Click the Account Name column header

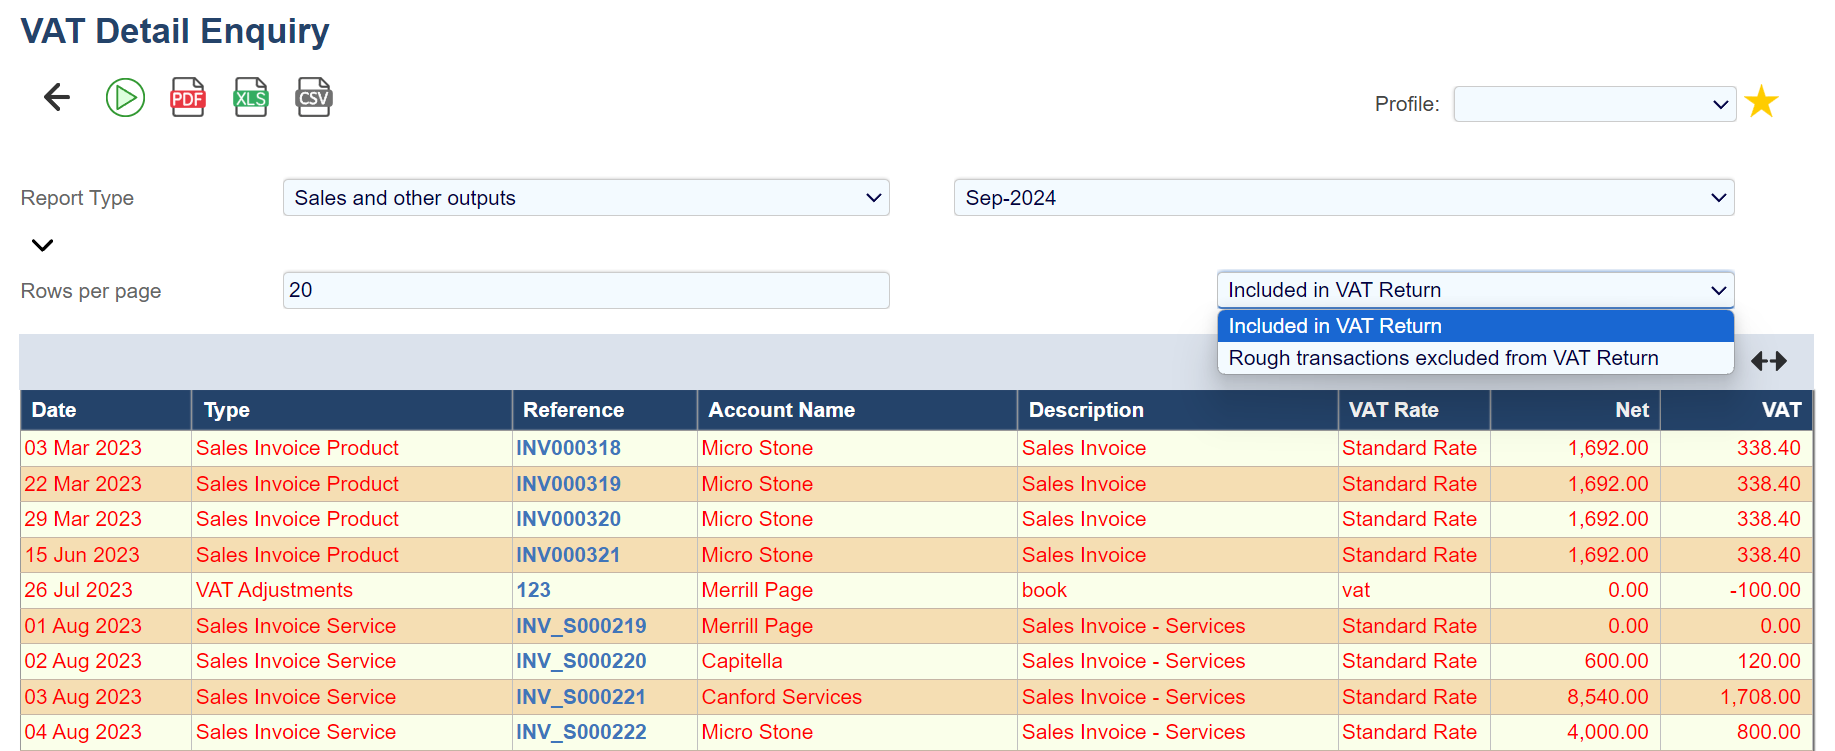(781, 410)
